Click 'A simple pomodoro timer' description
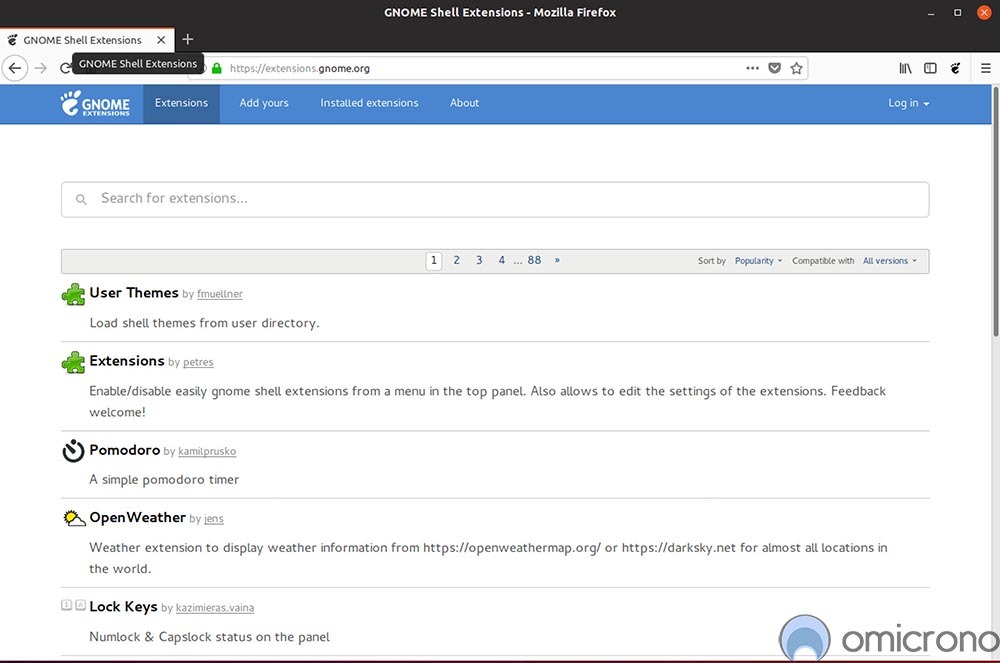The height and width of the screenshot is (663, 1000). pos(164,479)
